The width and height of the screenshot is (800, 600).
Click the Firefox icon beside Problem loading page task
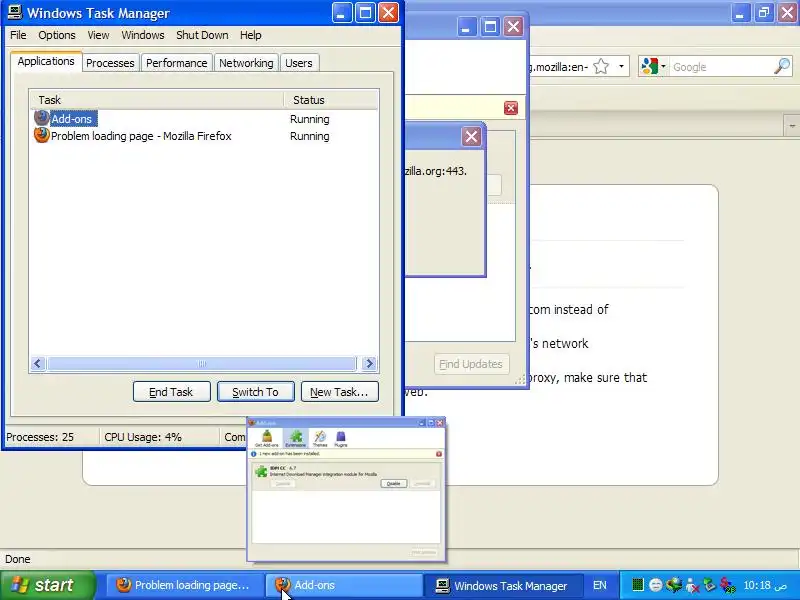point(41,135)
